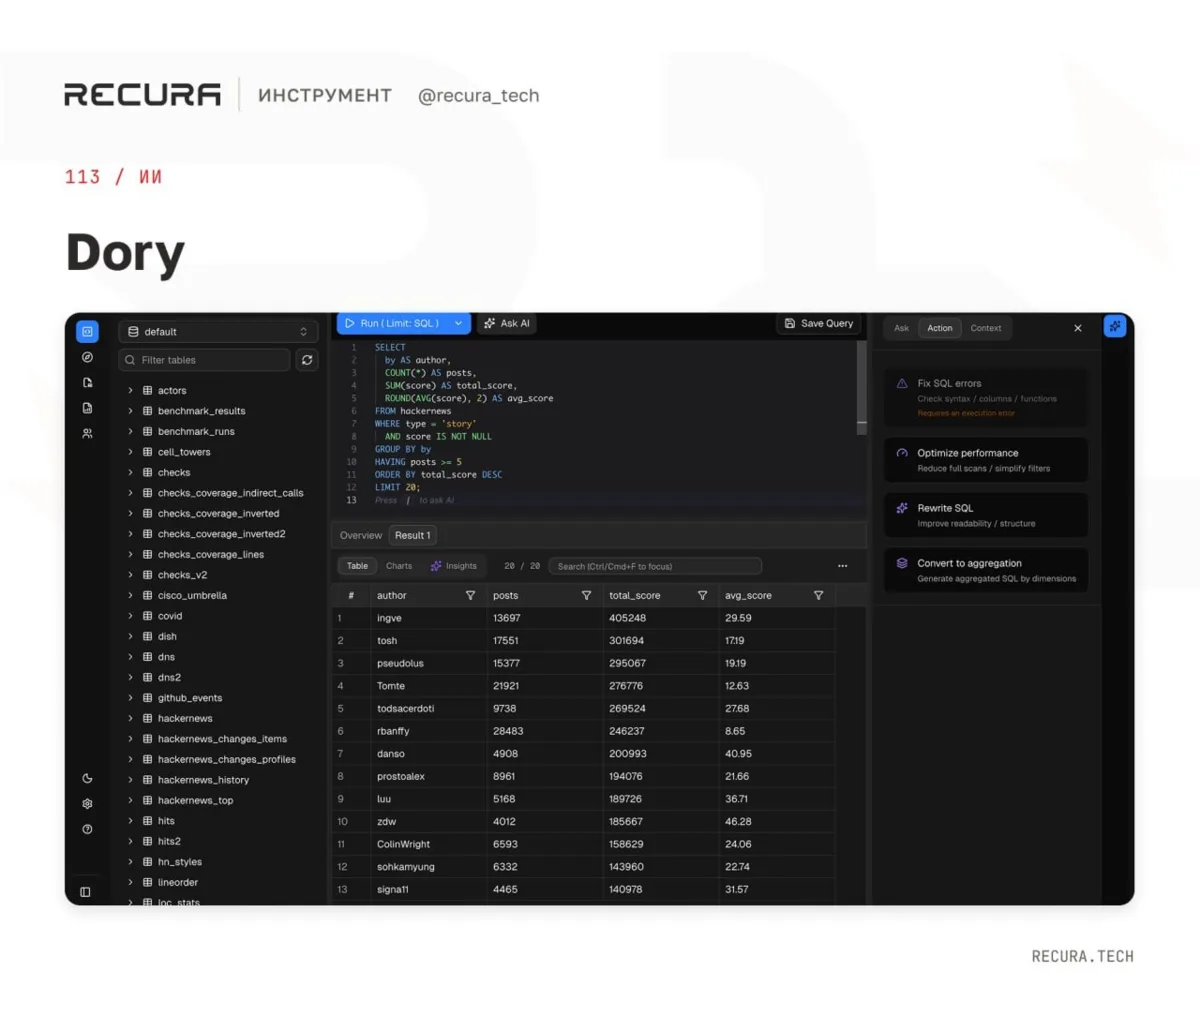1200x1031 pixels.
Task: Expand the actors table
Action: 130,391
